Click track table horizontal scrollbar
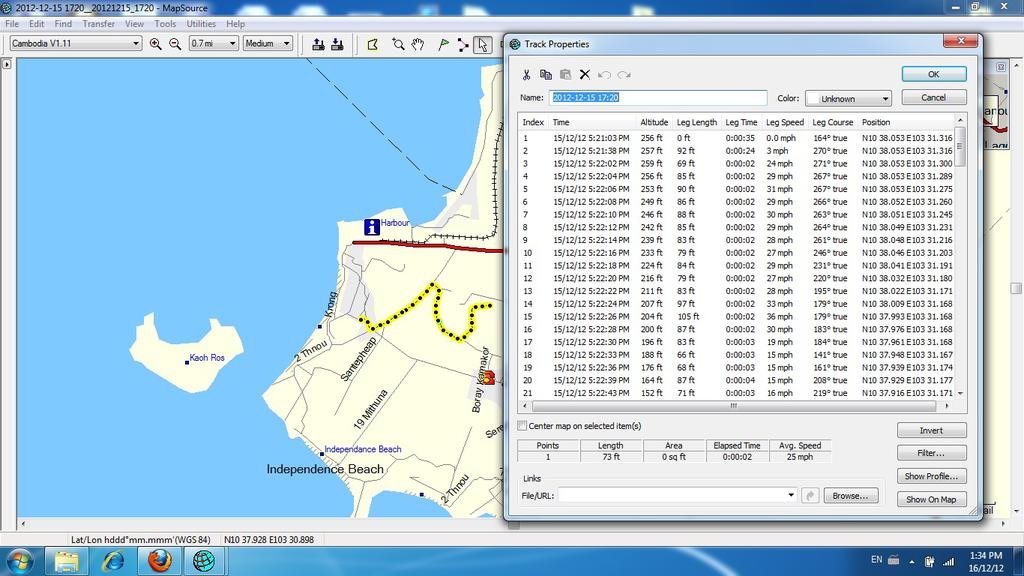 click(x=736, y=406)
